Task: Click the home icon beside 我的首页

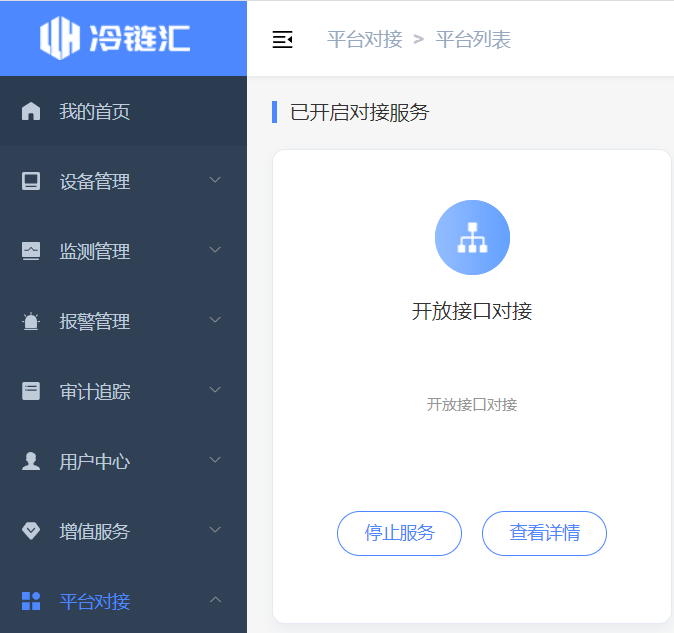Action: pos(31,111)
